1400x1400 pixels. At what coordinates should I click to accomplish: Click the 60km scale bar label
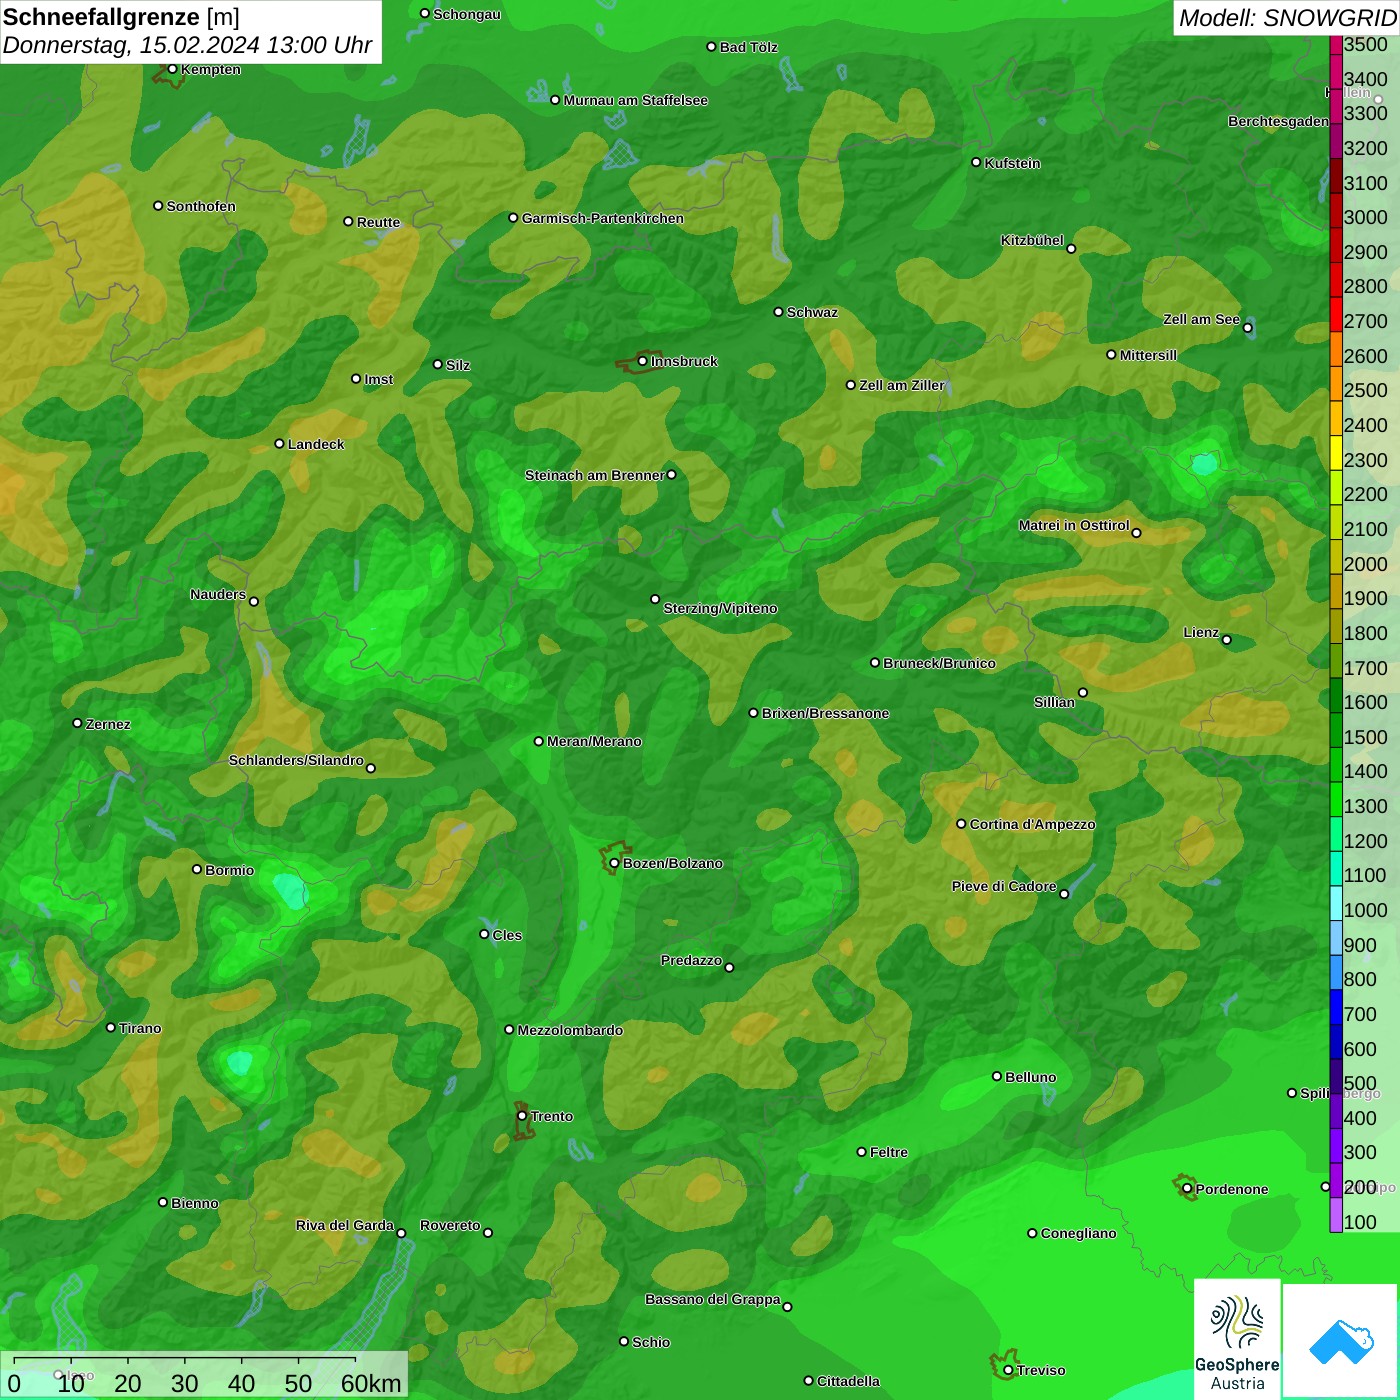(371, 1383)
